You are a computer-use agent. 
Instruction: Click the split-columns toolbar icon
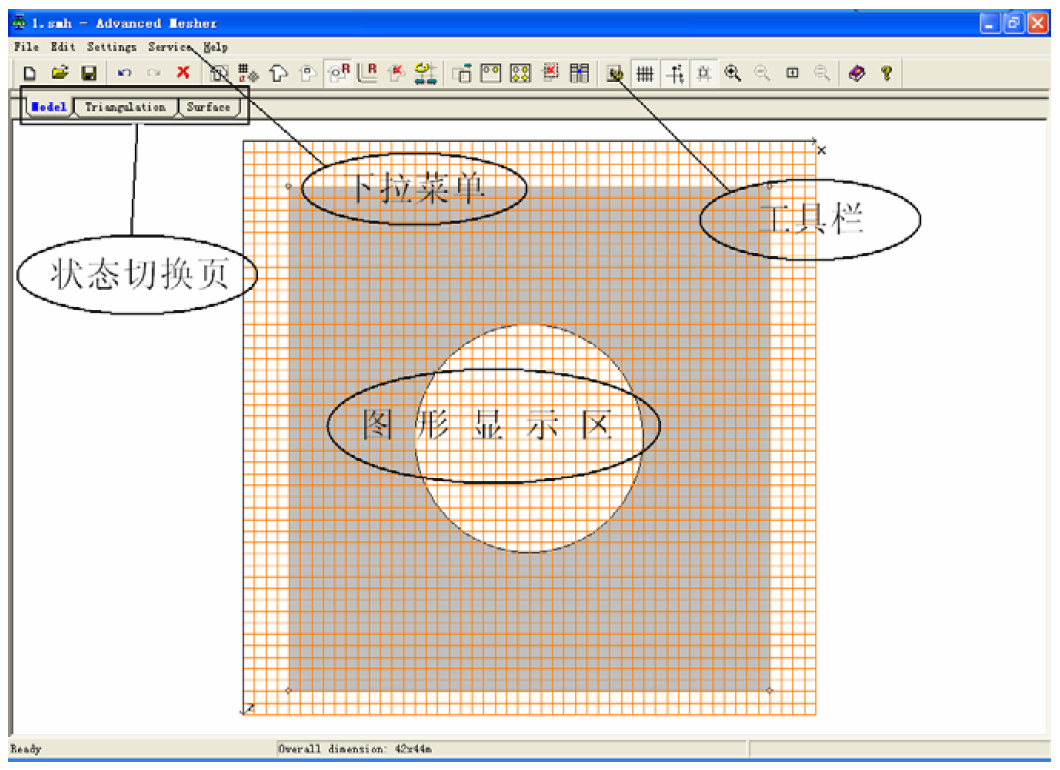[x=579, y=73]
